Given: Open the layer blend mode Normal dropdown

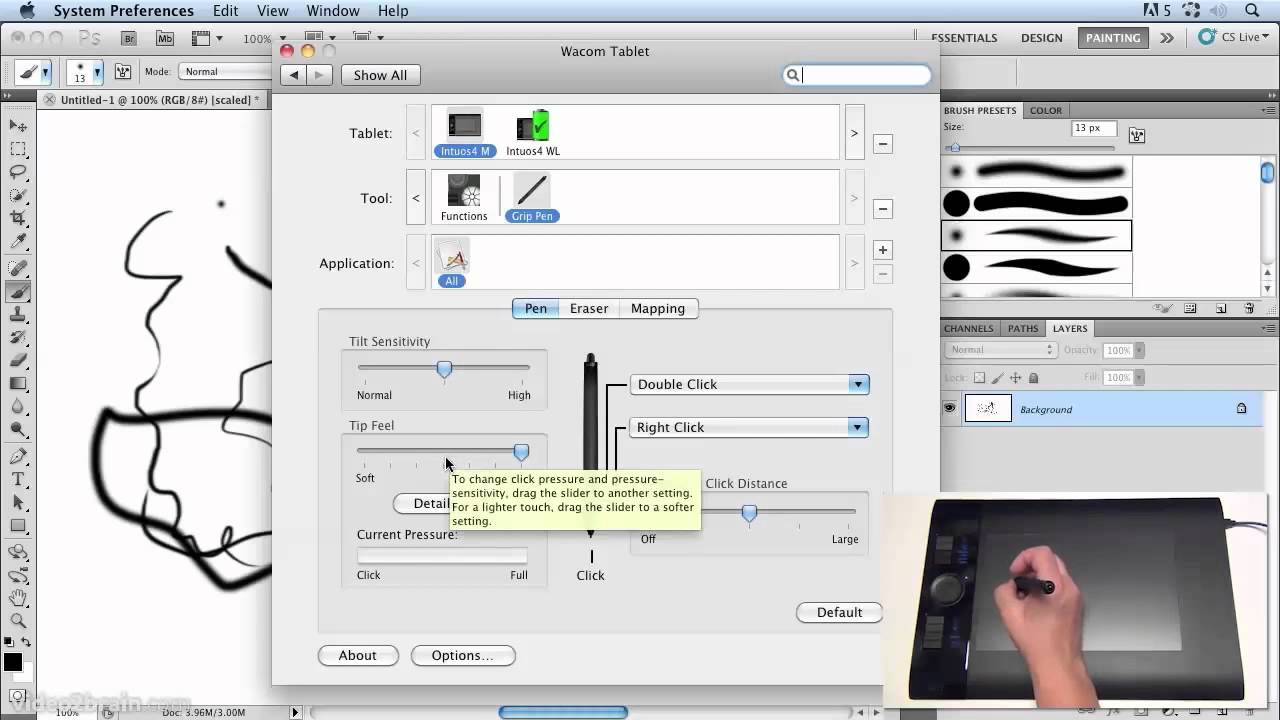Looking at the screenshot, I should 1000,350.
